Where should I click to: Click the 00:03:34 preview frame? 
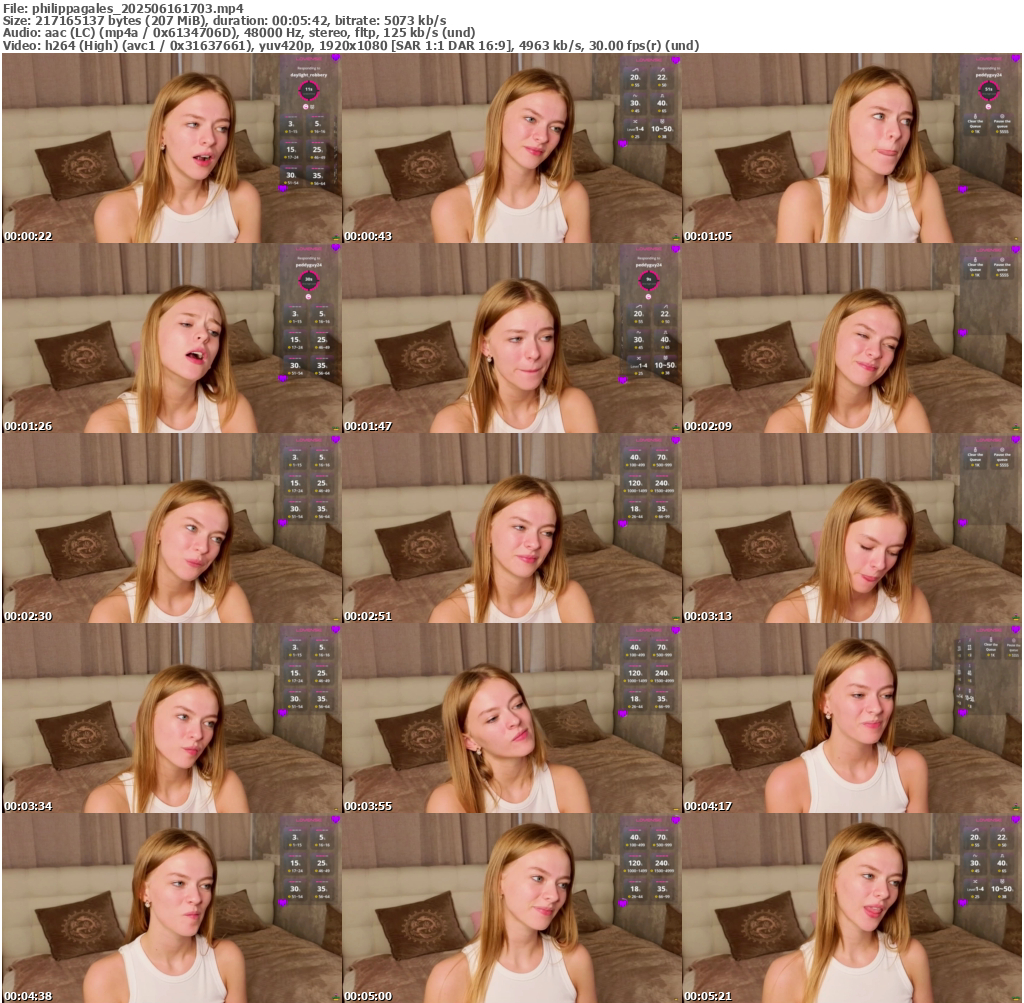coord(171,718)
